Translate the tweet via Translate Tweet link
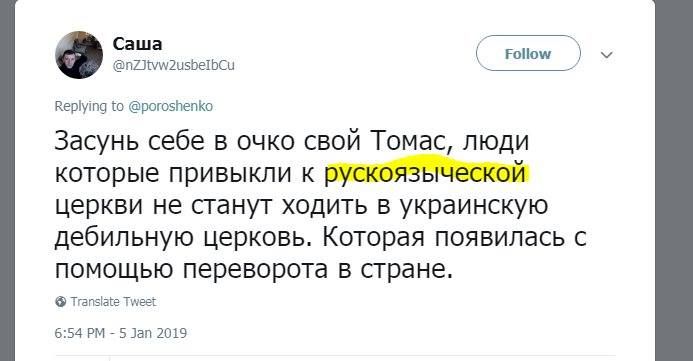 (x=113, y=302)
